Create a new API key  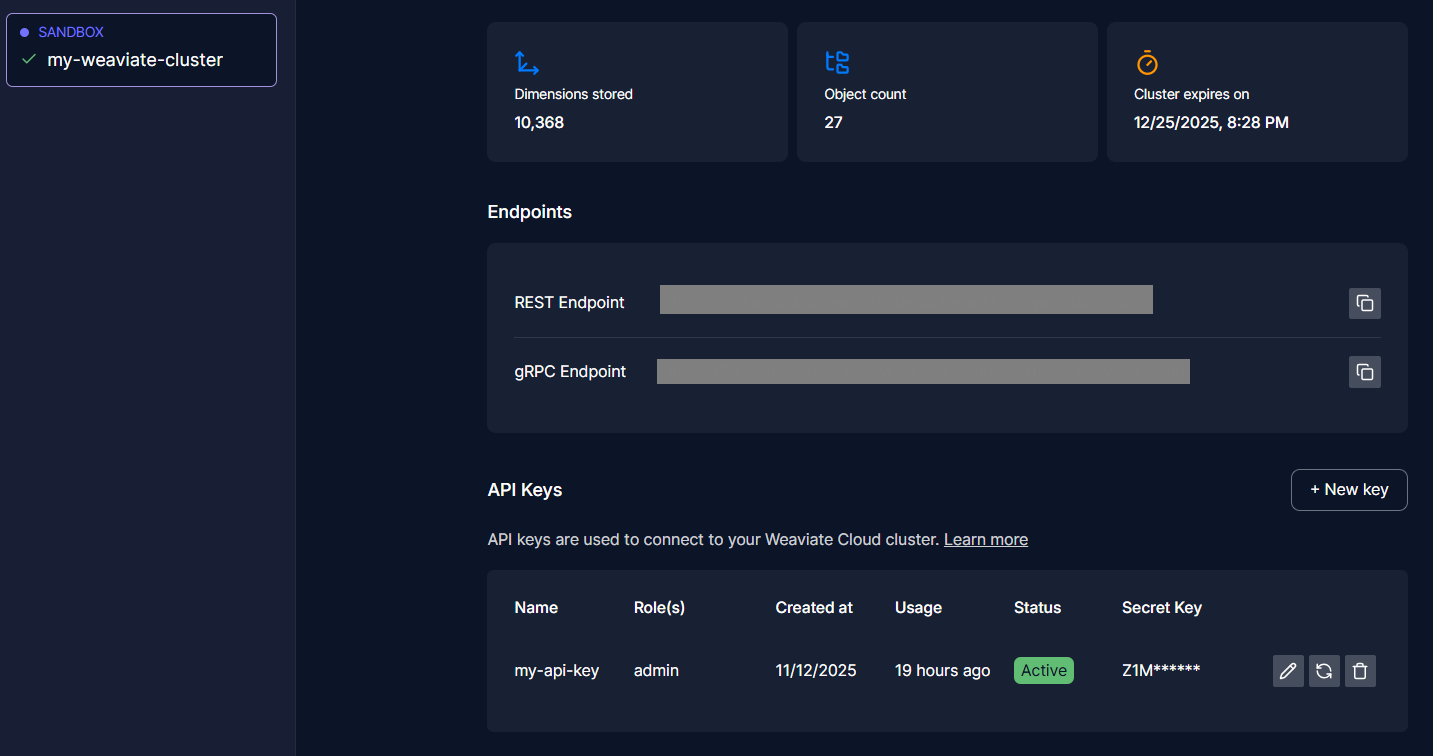1348,490
